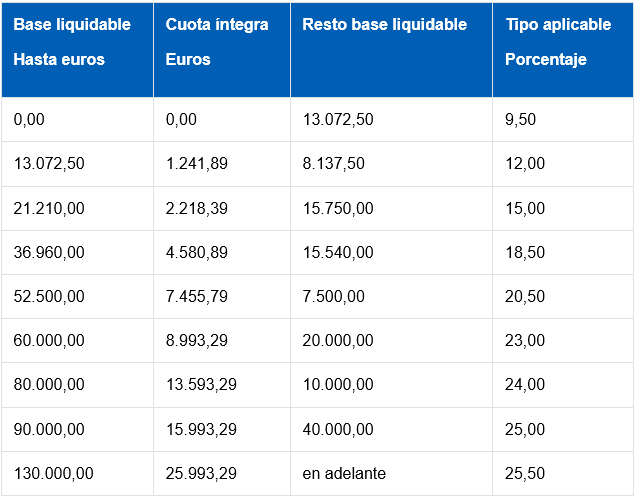
Task: Click the 9,50 percentage cell
Action: pyautogui.click(x=521, y=120)
